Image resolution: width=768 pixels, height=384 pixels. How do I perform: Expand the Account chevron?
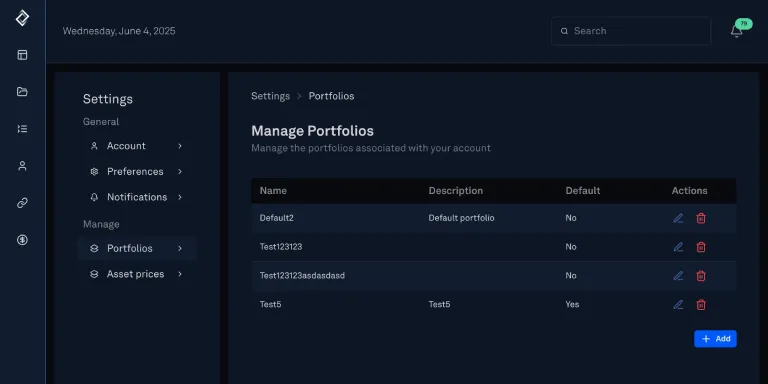coord(180,146)
